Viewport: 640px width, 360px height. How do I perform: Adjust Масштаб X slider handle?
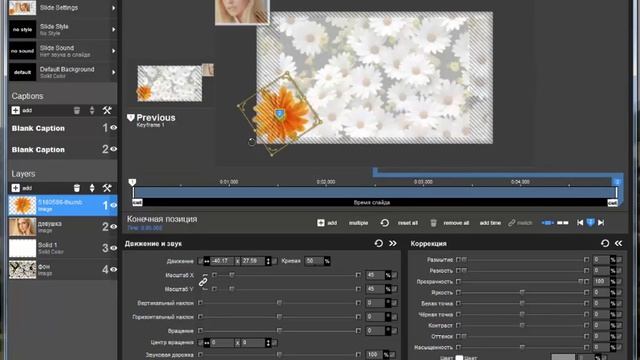(231, 275)
